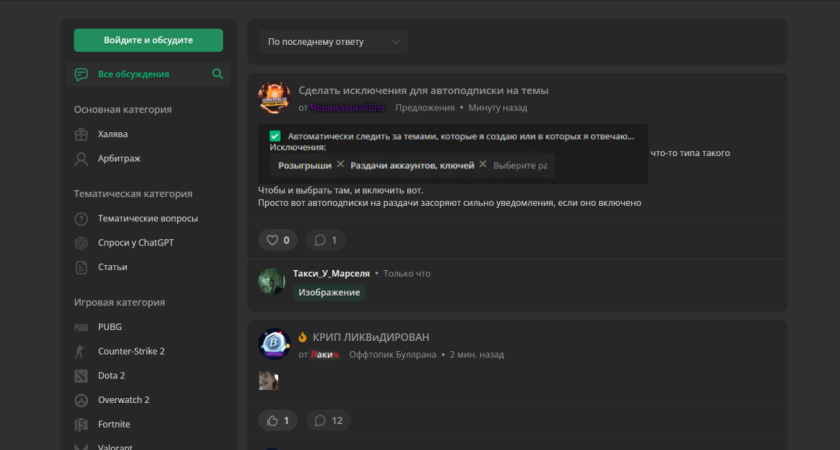Click the green 'Войдите и обсудите' button
The height and width of the screenshot is (450, 840).
(x=148, y=40)
